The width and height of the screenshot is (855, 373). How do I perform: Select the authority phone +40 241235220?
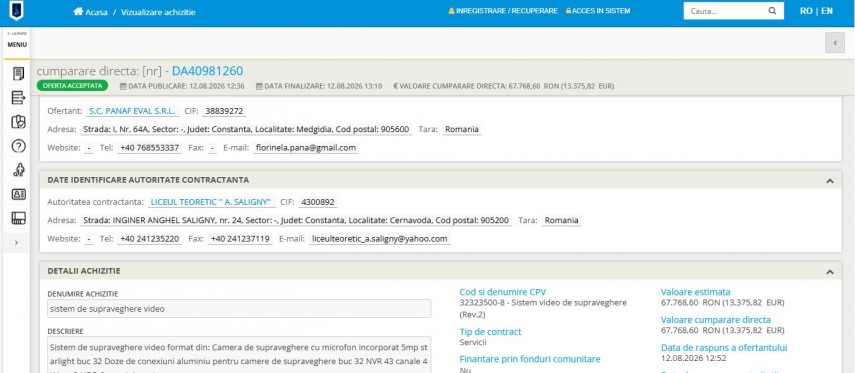(x=149, y=239)
